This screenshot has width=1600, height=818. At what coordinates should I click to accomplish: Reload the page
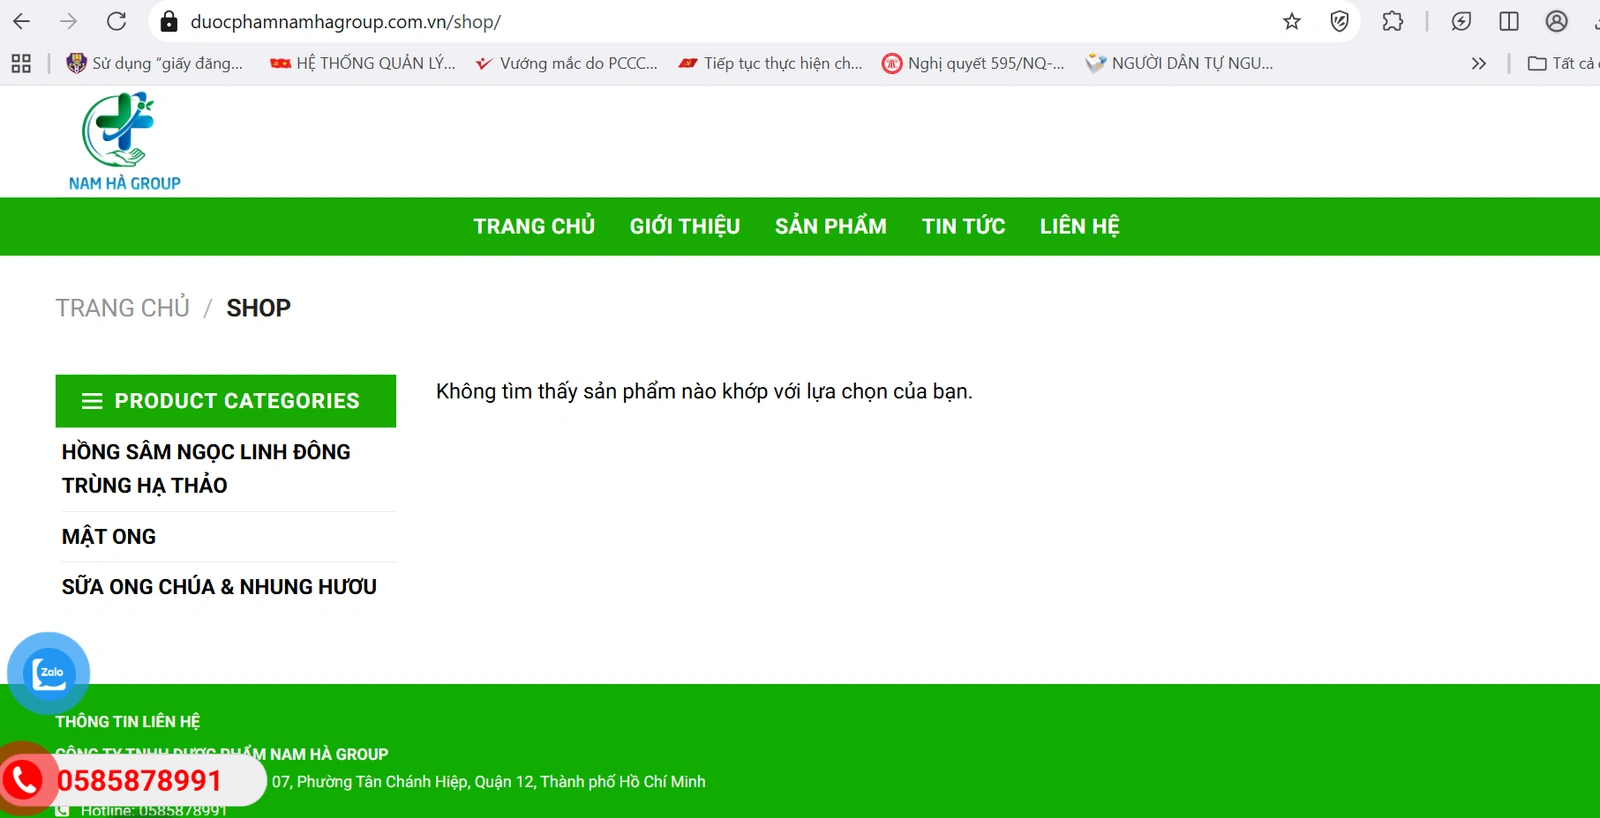tap(117, 21)
